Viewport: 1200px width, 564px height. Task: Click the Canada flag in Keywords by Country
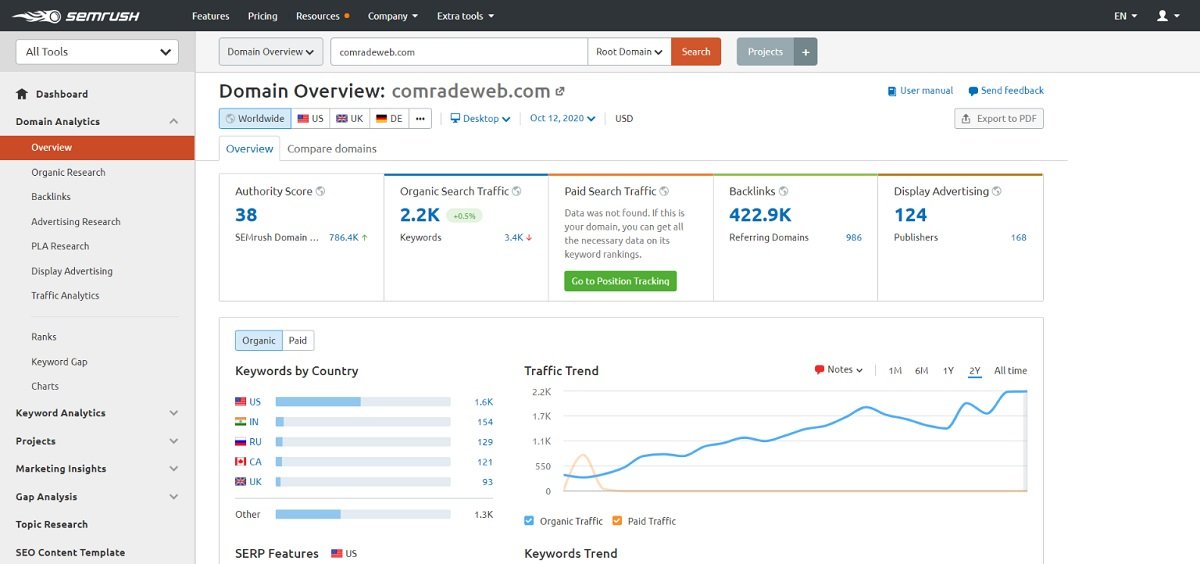click(x=240, y=462)
